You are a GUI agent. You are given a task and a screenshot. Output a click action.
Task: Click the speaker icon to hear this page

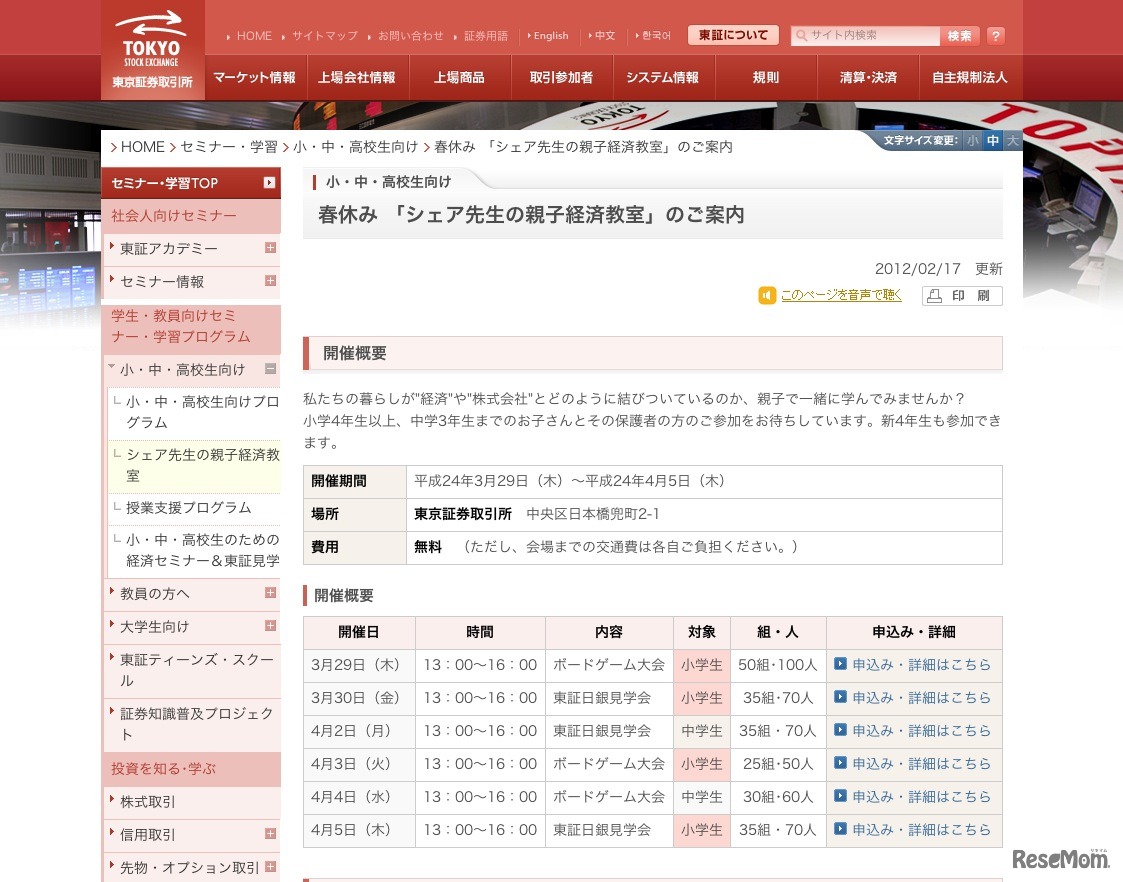[x=766, y=295]
